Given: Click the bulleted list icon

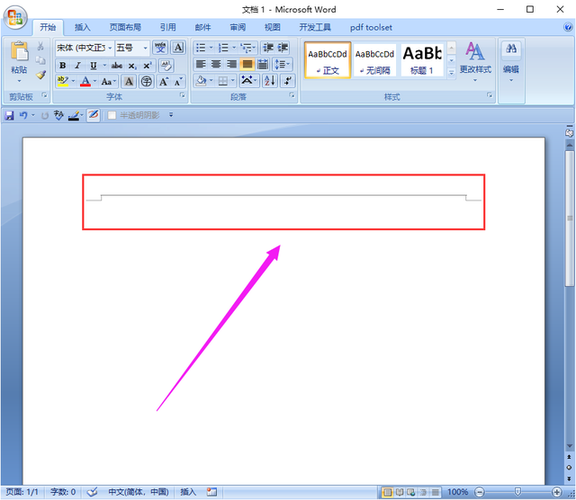Looking at the screenshot, I should 201,48.
